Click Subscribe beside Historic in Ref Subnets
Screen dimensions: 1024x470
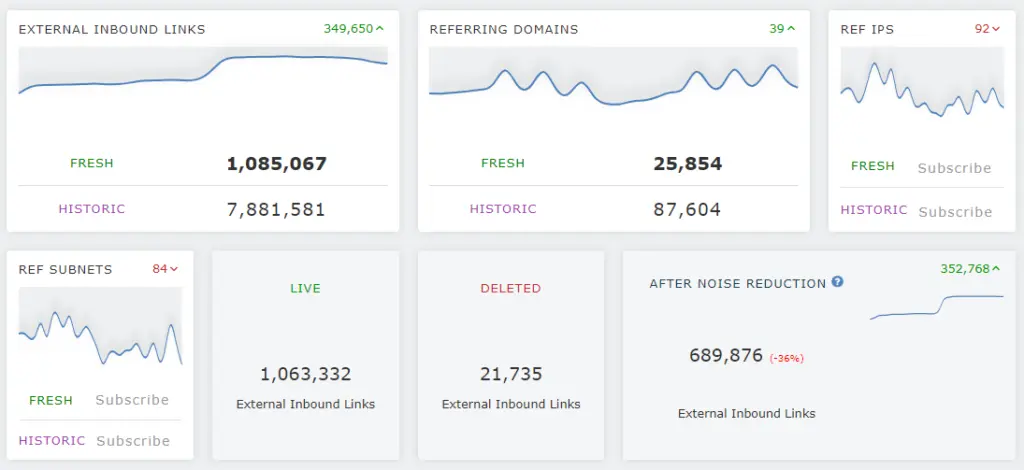[x=132, y=441]
